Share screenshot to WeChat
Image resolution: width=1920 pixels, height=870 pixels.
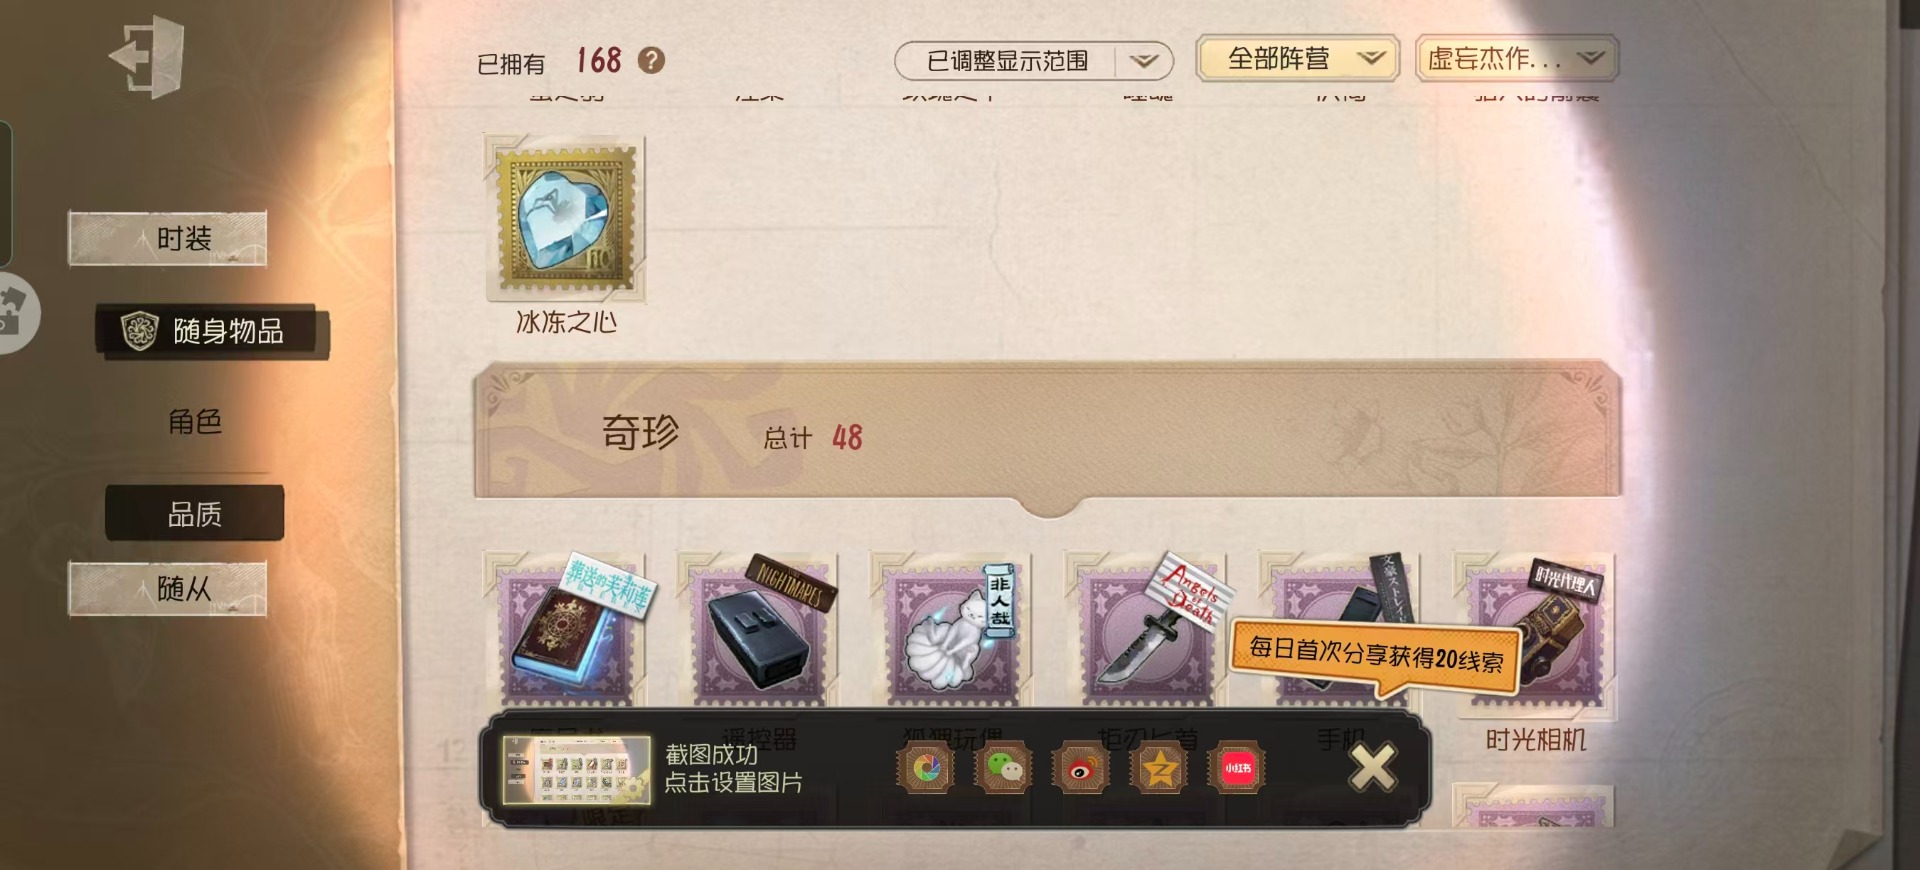tap(1004, 768)
